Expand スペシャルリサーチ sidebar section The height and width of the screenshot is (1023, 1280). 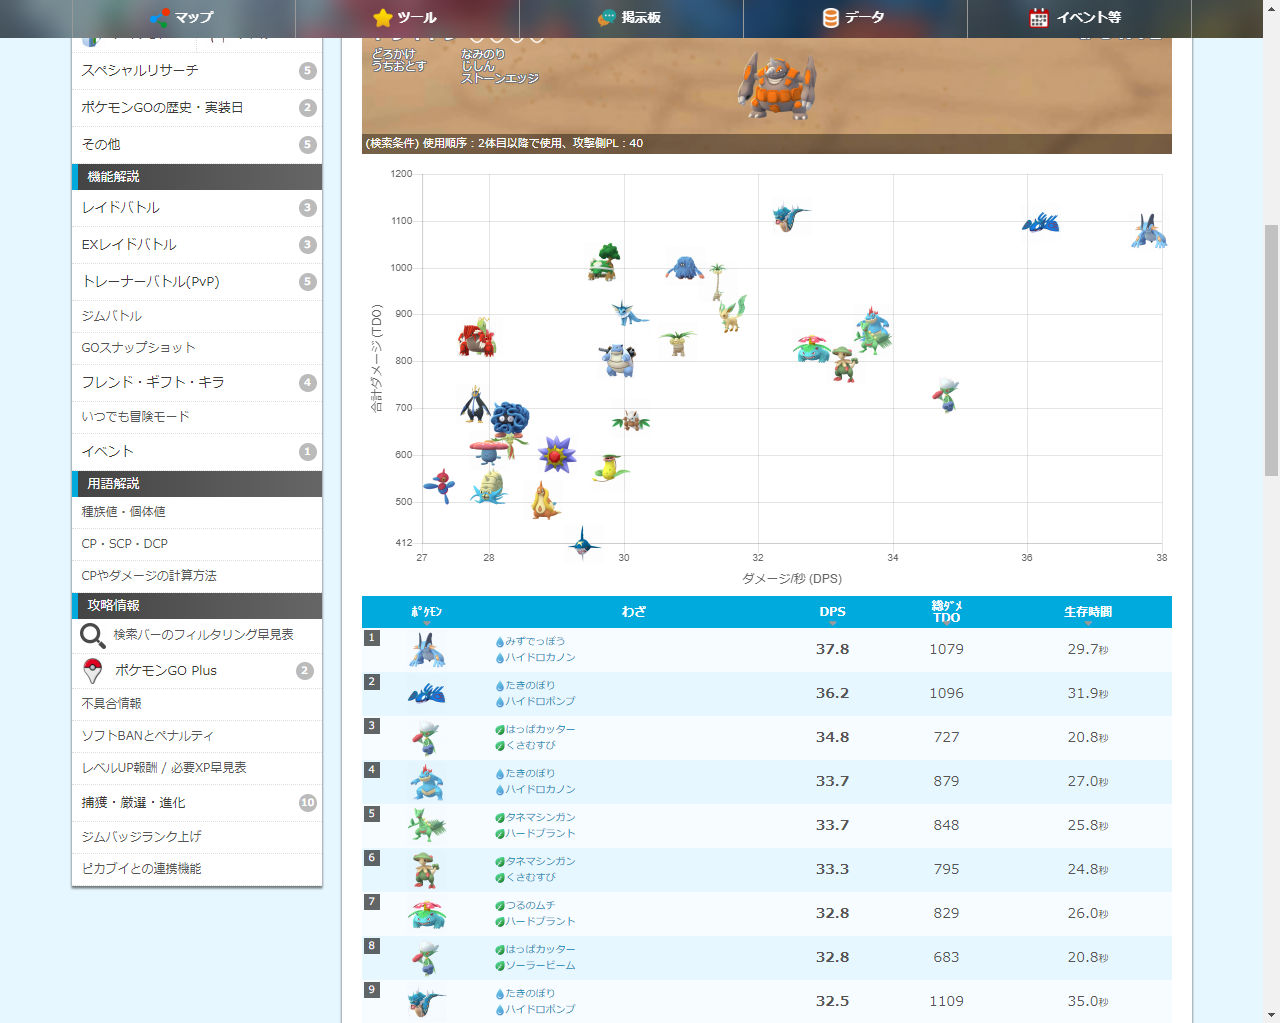point(197,71)
